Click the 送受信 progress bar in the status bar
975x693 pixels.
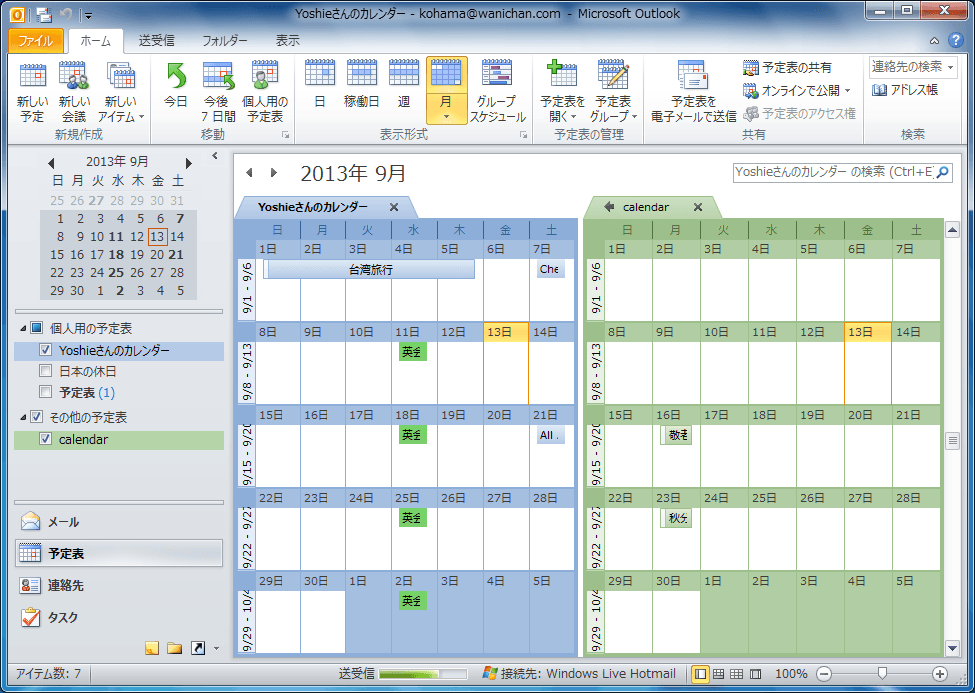click(x=423, y=674)
